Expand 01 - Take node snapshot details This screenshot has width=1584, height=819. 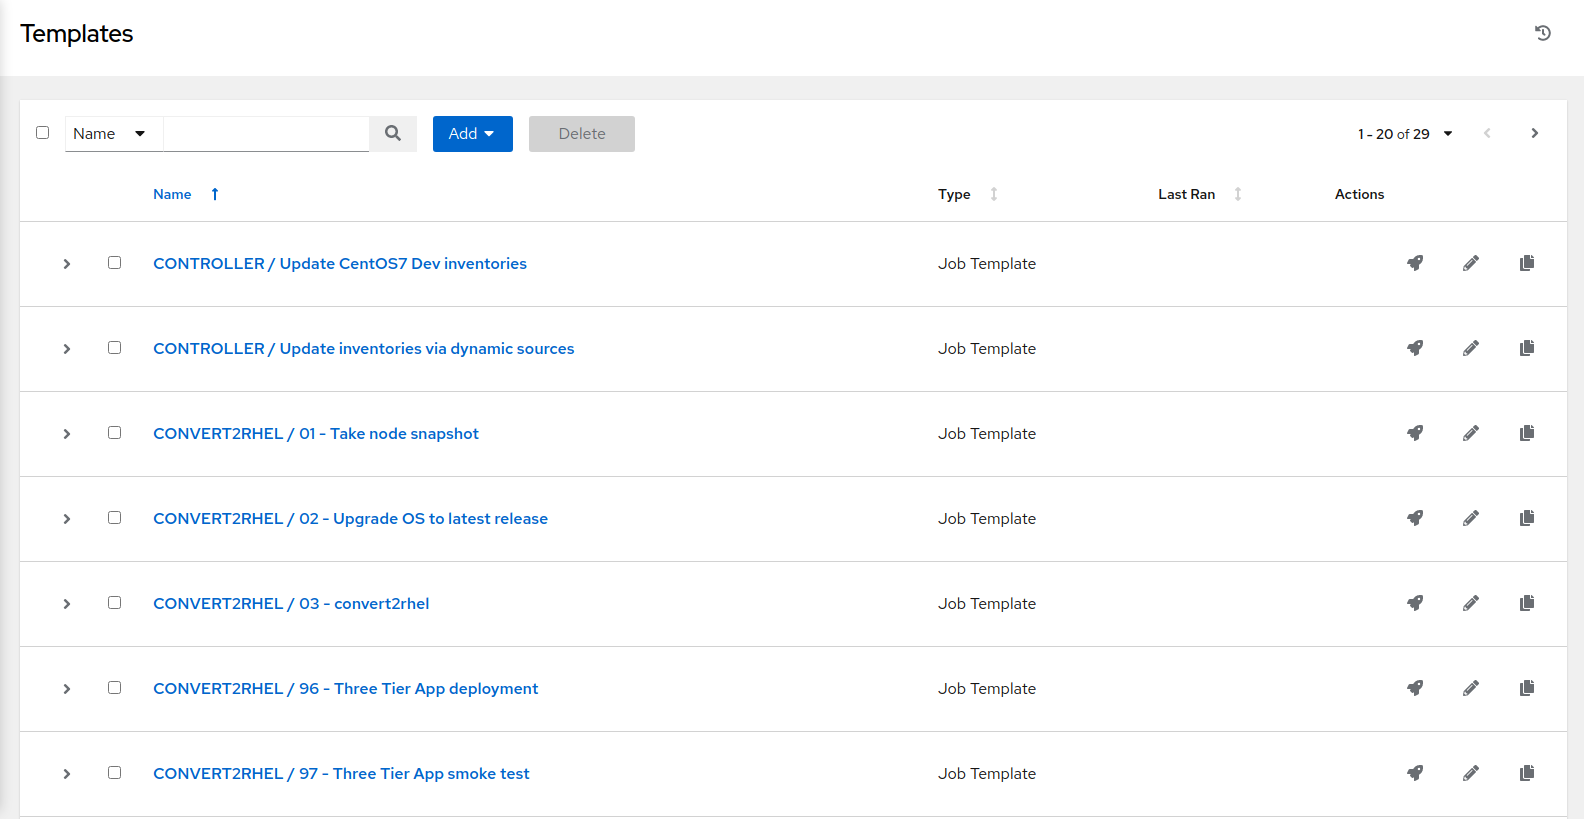67,434
